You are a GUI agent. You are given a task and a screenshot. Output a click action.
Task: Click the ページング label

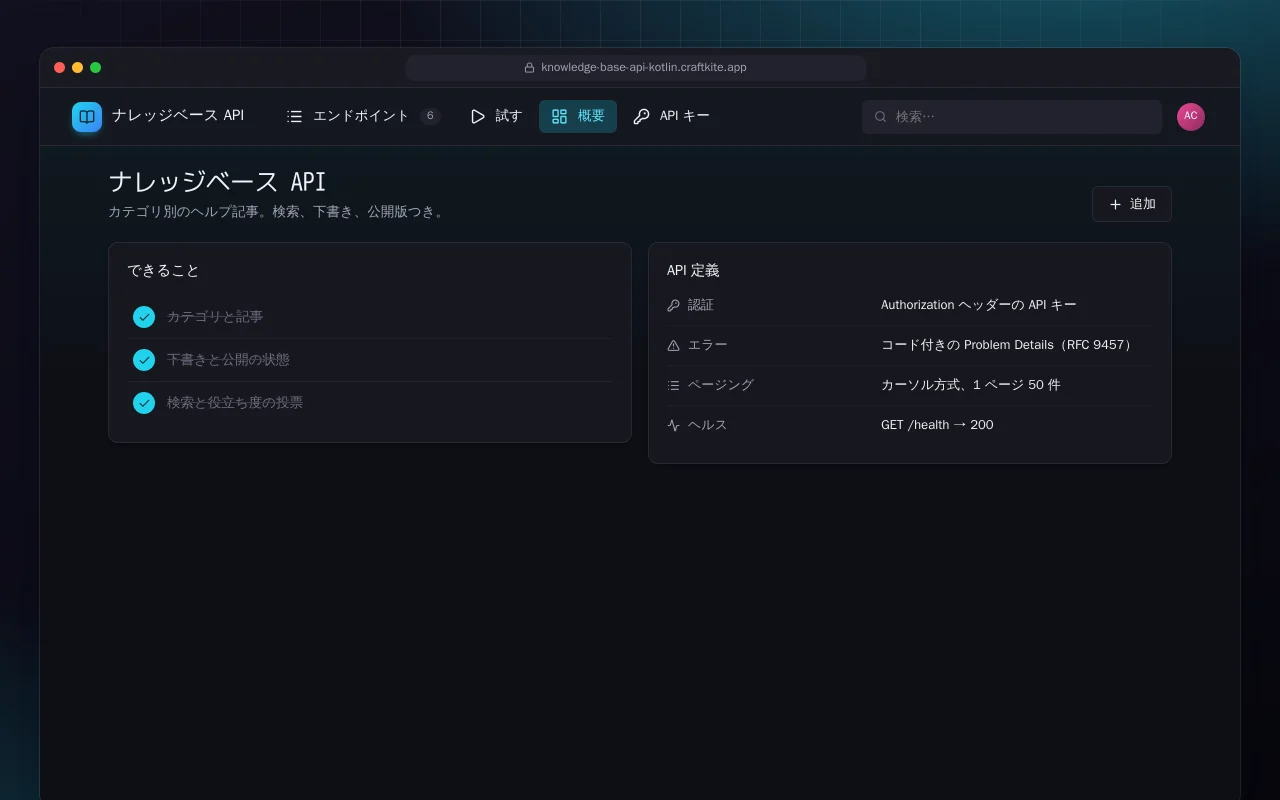tap(721, 385)
